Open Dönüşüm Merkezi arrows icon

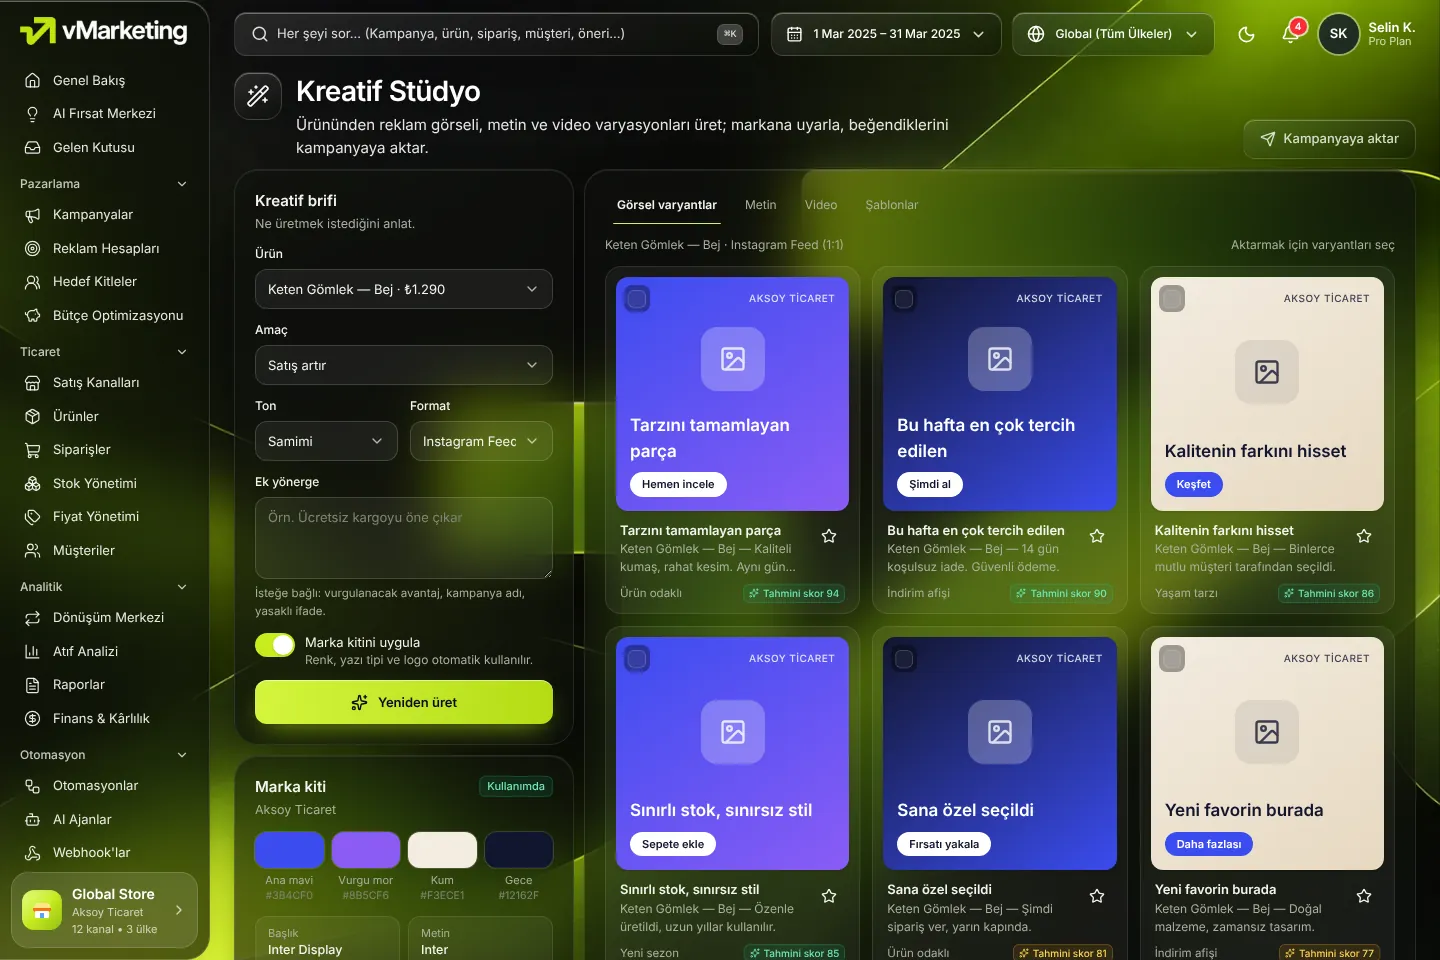tap(33, 618)
